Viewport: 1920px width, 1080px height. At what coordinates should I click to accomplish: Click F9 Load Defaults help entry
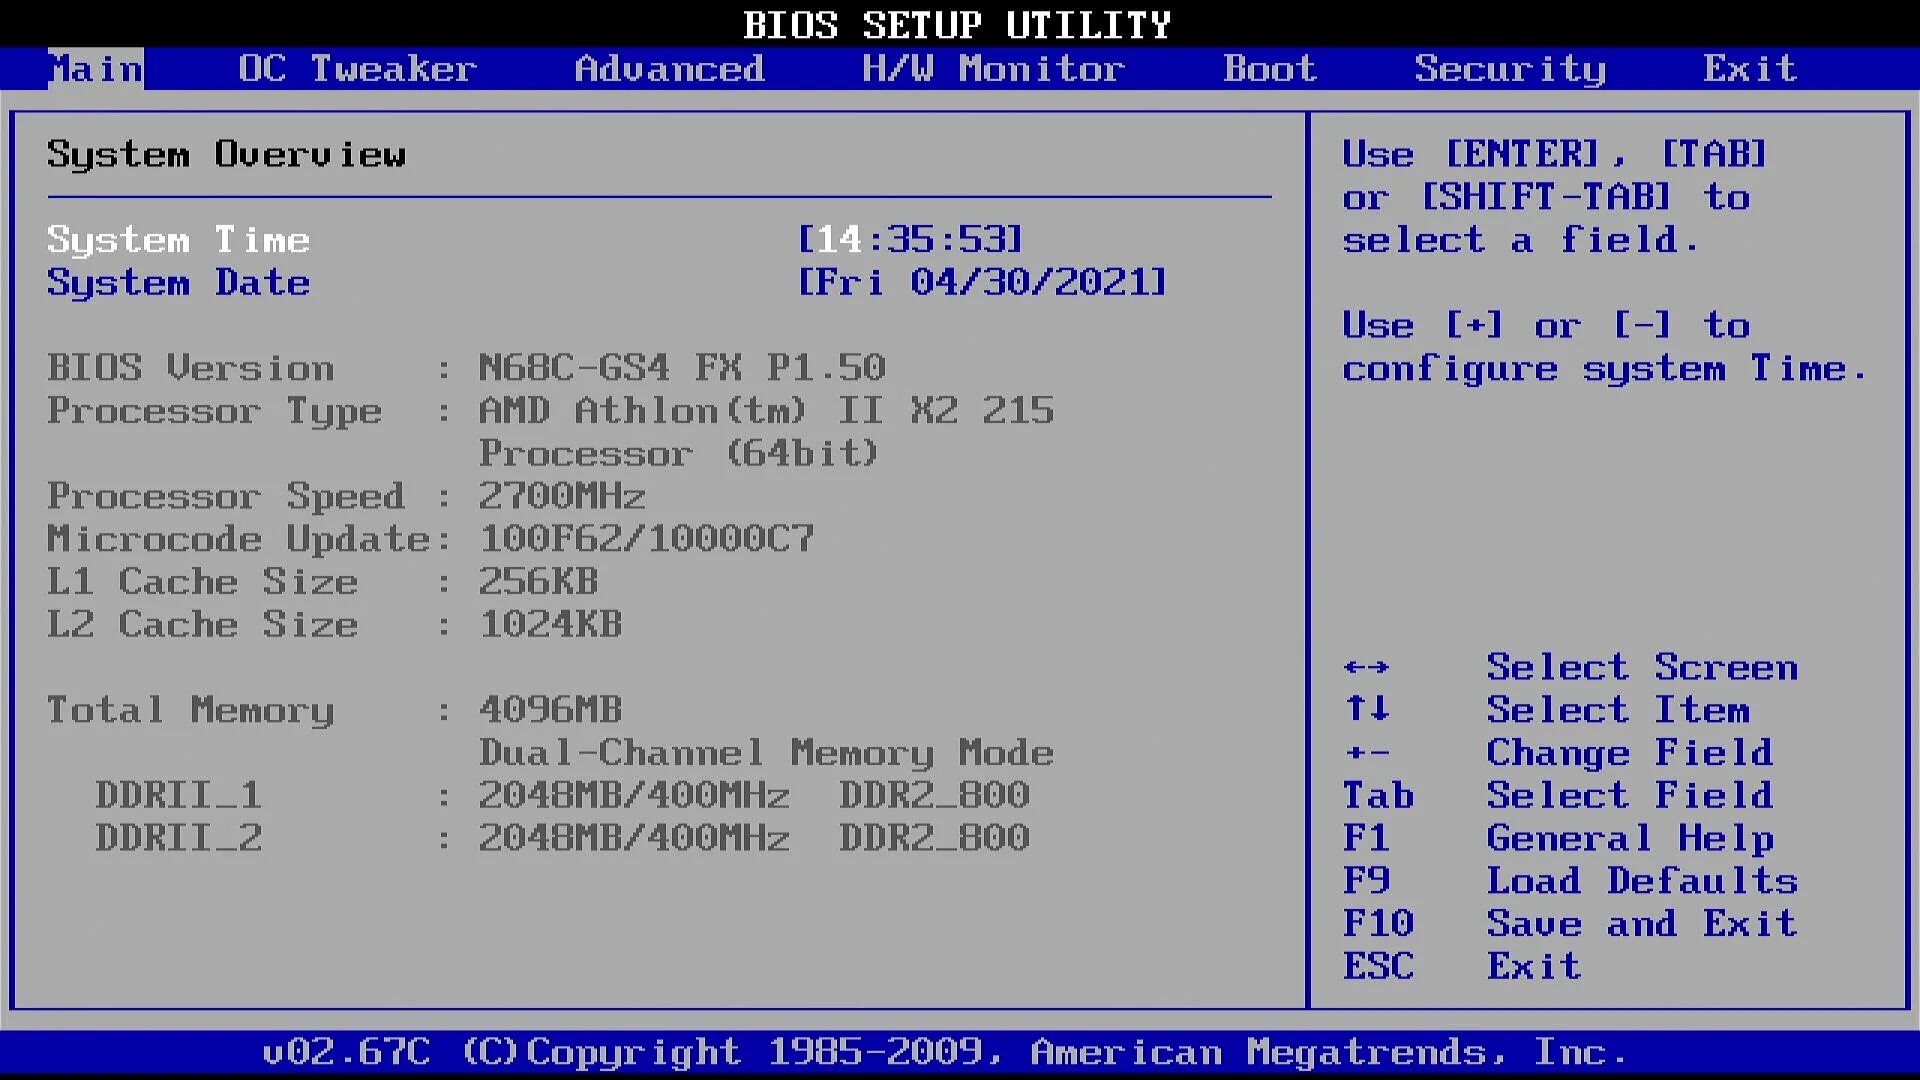pos(1640,881)
